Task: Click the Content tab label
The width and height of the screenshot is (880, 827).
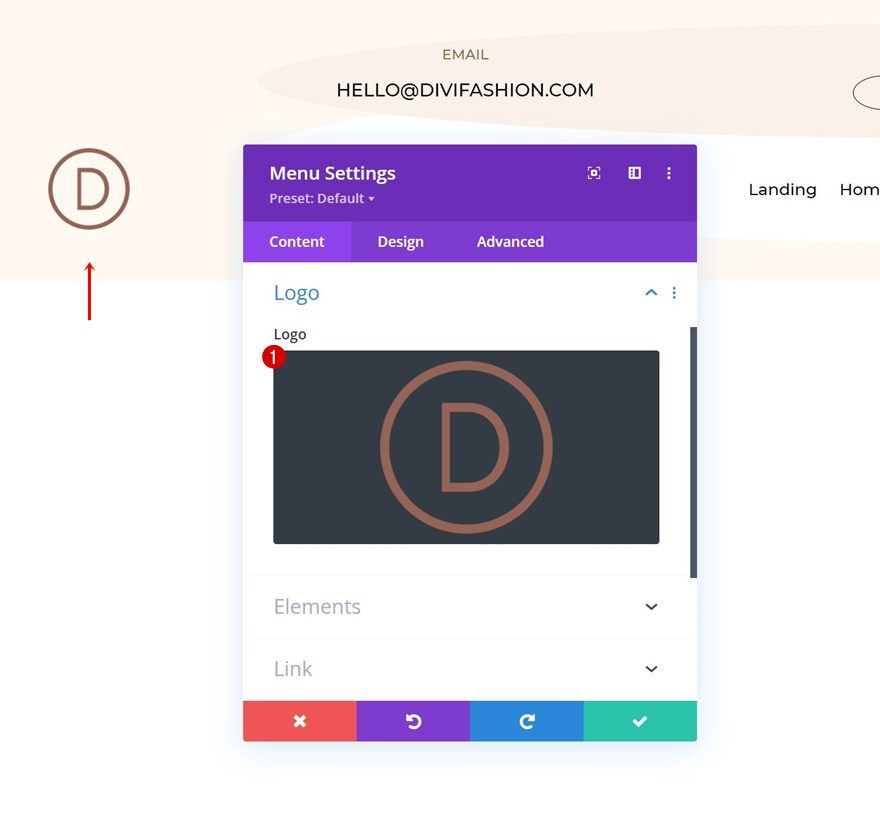Action: coord(296,241)
